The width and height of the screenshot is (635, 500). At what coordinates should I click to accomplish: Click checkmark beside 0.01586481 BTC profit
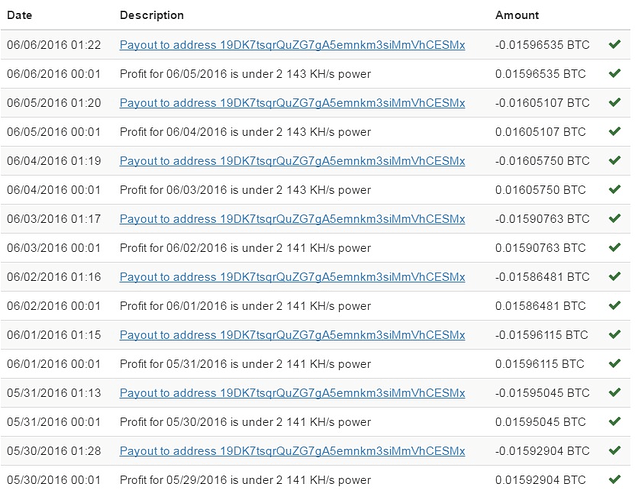[x=615, y=306]
